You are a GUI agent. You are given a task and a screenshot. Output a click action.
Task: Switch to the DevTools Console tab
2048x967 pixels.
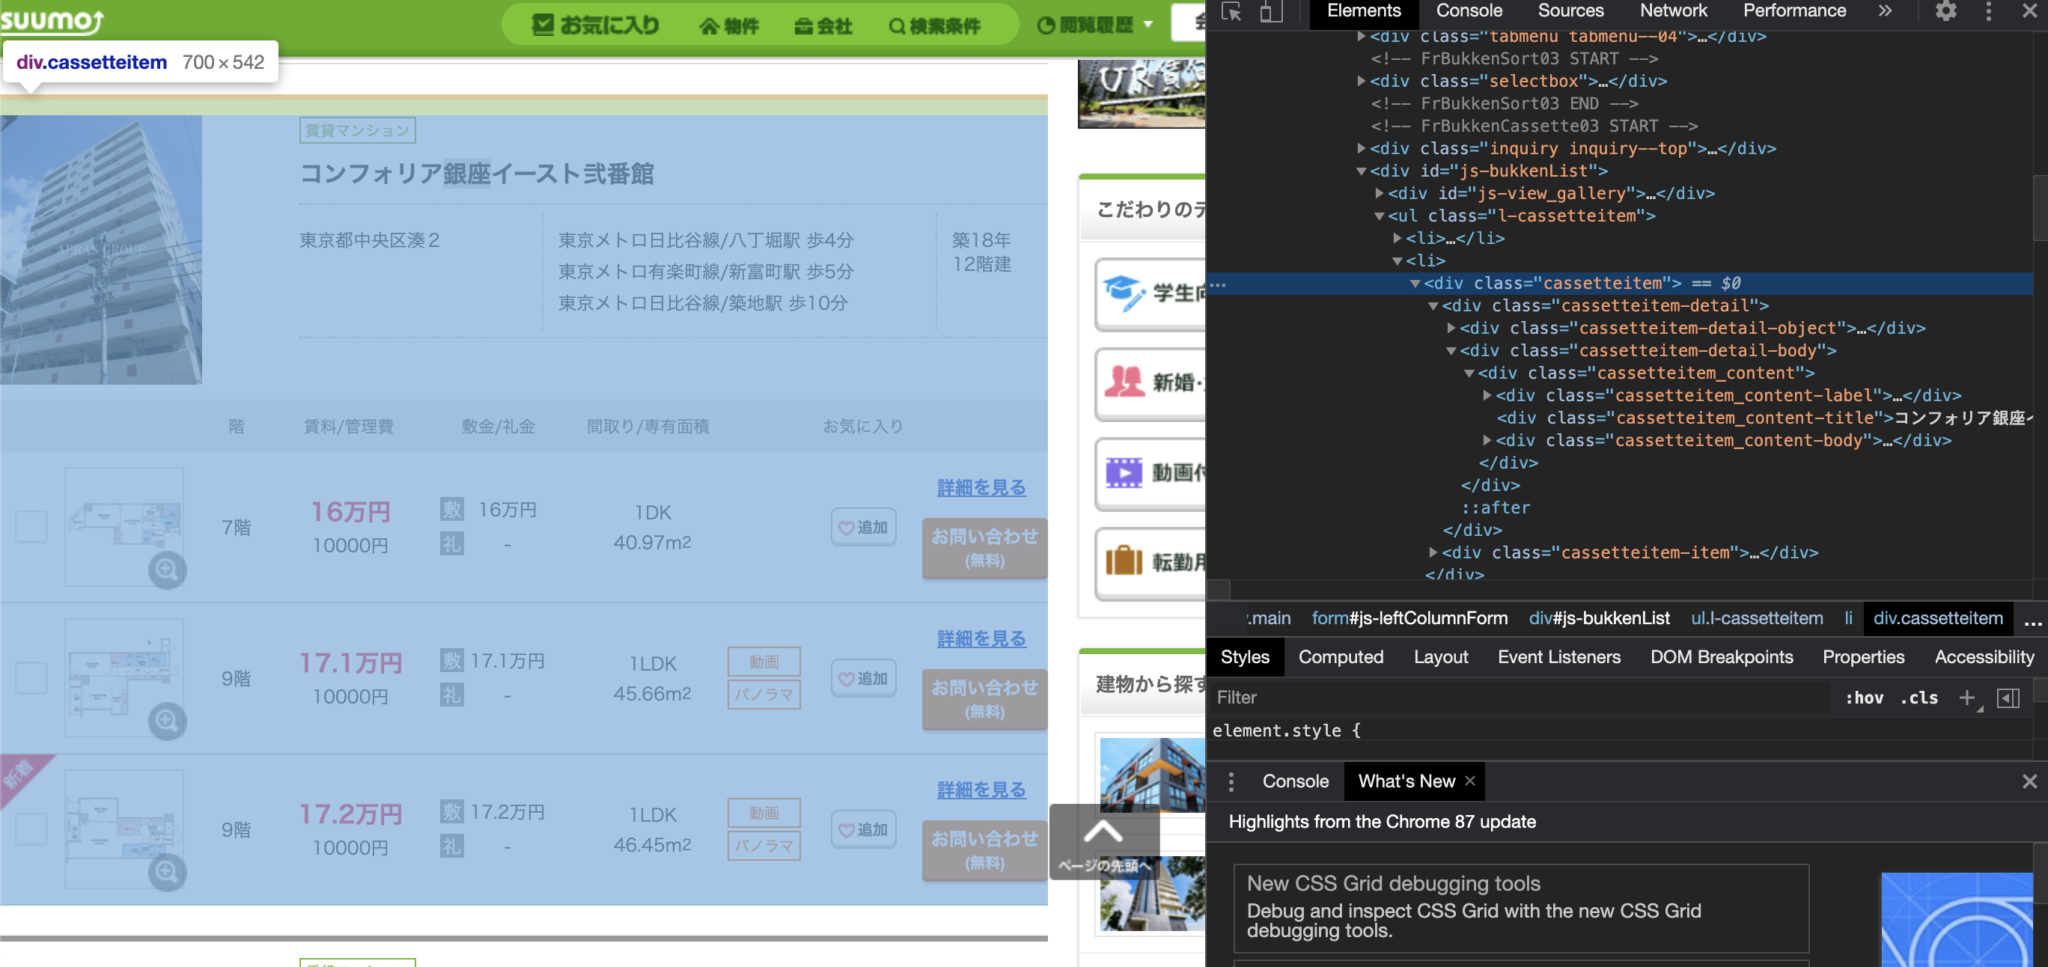(x=1469, y=11)
